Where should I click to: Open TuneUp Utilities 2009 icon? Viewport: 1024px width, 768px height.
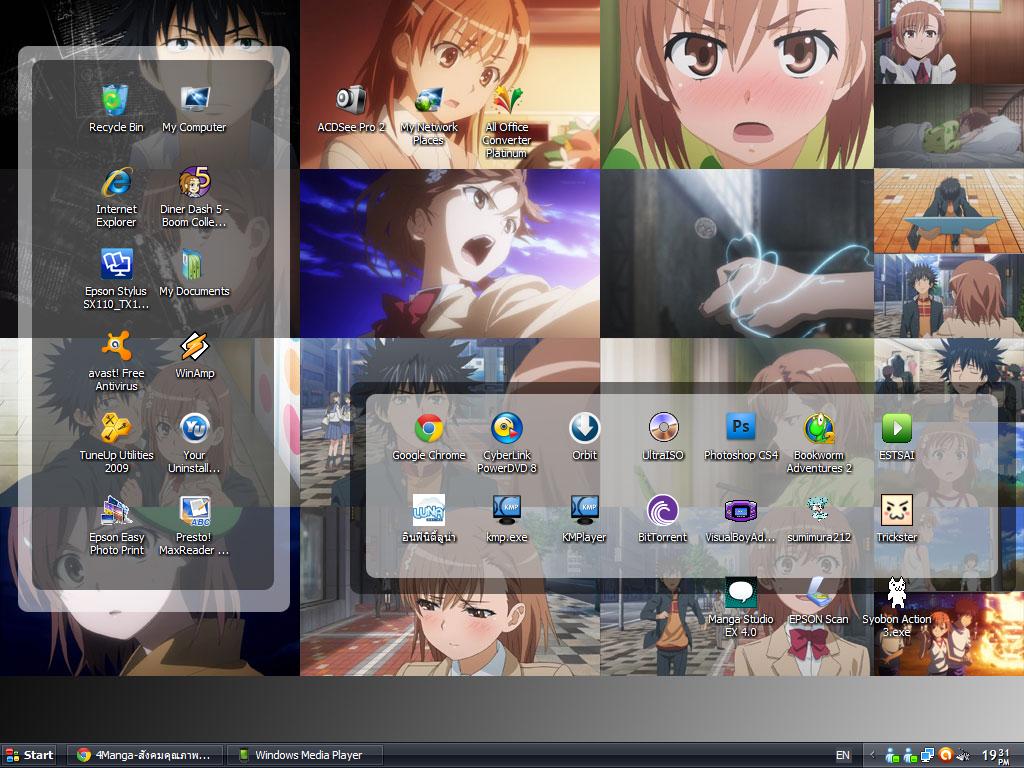(x=116, y=443)
